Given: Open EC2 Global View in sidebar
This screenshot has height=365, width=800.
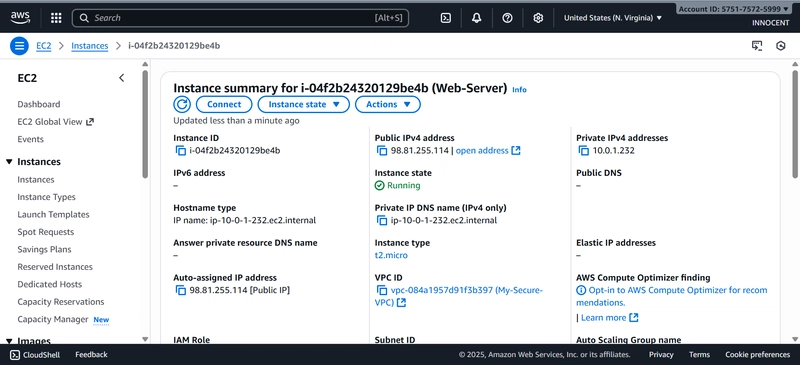Looking at the screenshot, I should pyautogui.click(x=49, y=121).
